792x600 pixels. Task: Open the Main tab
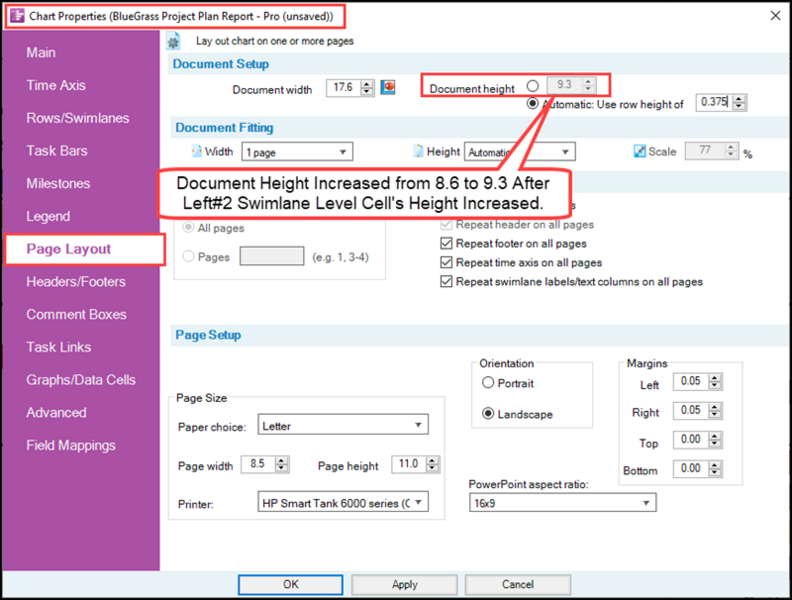pos(41,53)
